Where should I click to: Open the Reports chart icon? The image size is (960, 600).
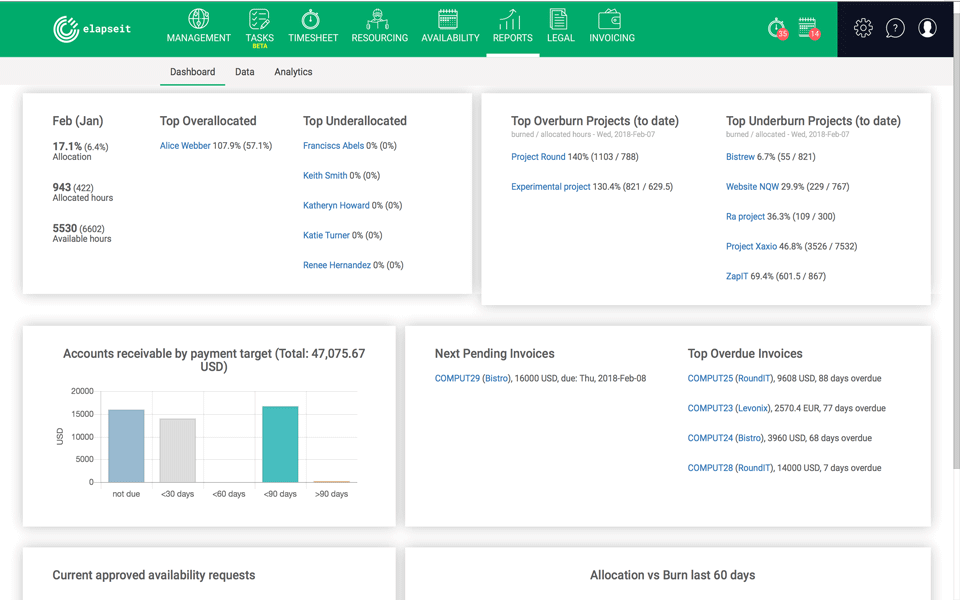click(x=510, y=19)
